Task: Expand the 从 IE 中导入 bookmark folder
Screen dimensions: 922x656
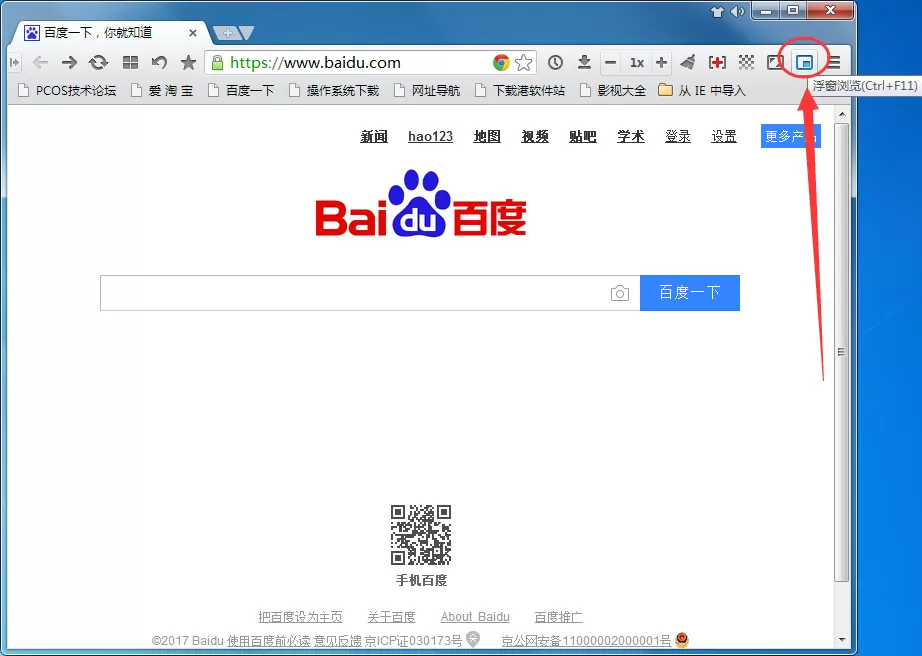Action: 702,91
